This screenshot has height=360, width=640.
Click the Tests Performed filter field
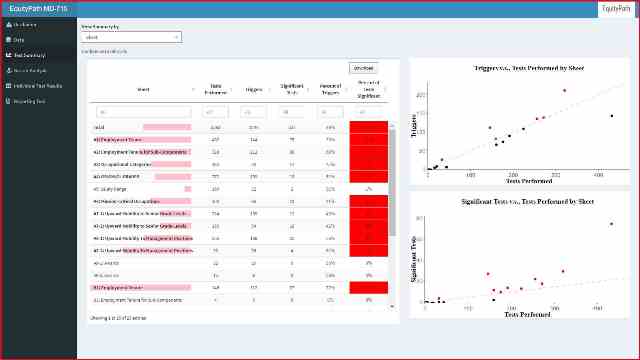(215, 112)
